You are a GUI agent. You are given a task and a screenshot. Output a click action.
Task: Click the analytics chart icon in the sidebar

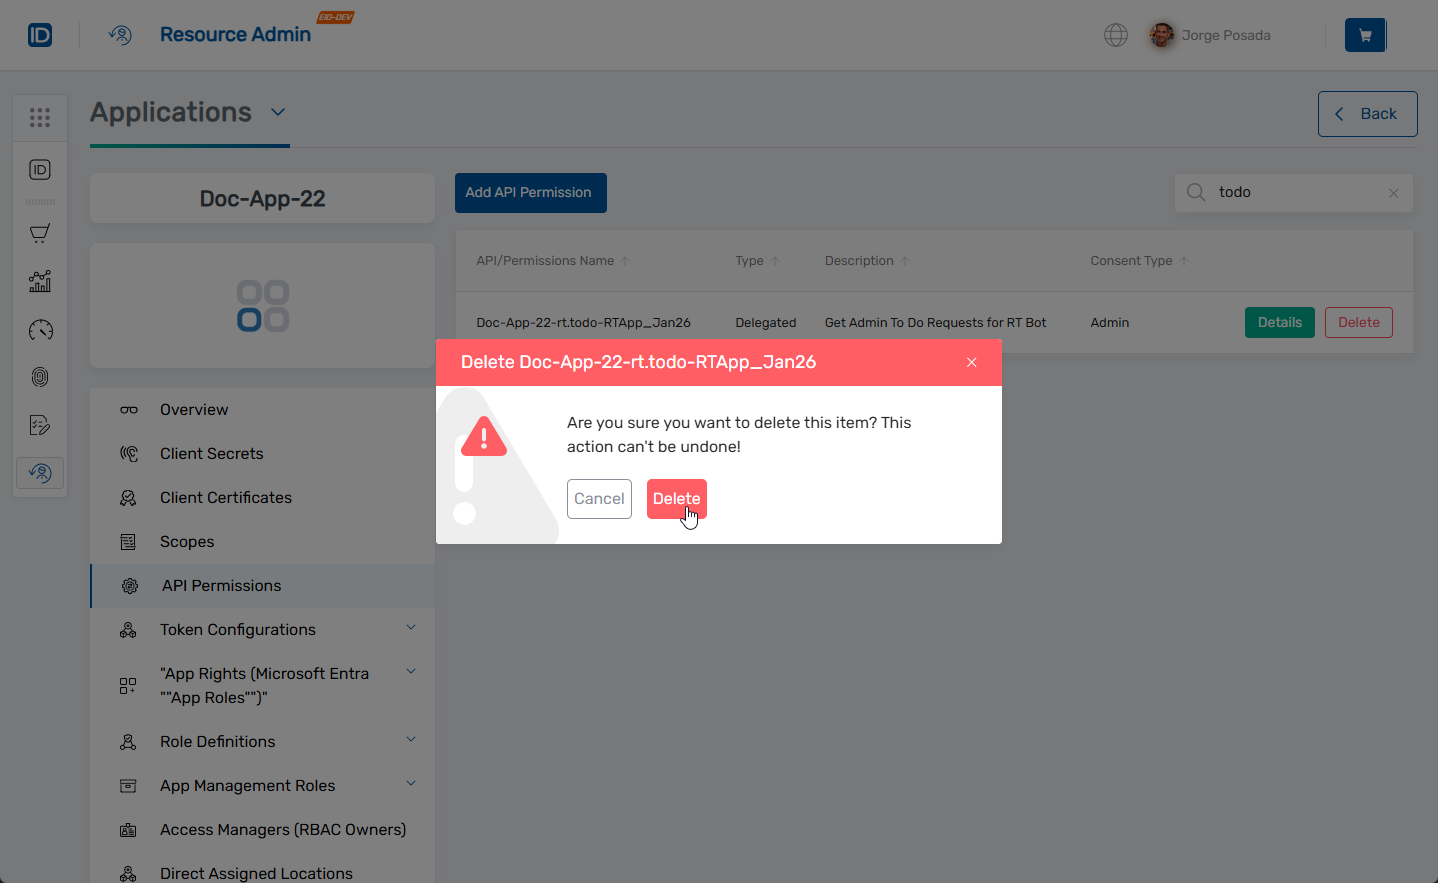coord(40,281)
